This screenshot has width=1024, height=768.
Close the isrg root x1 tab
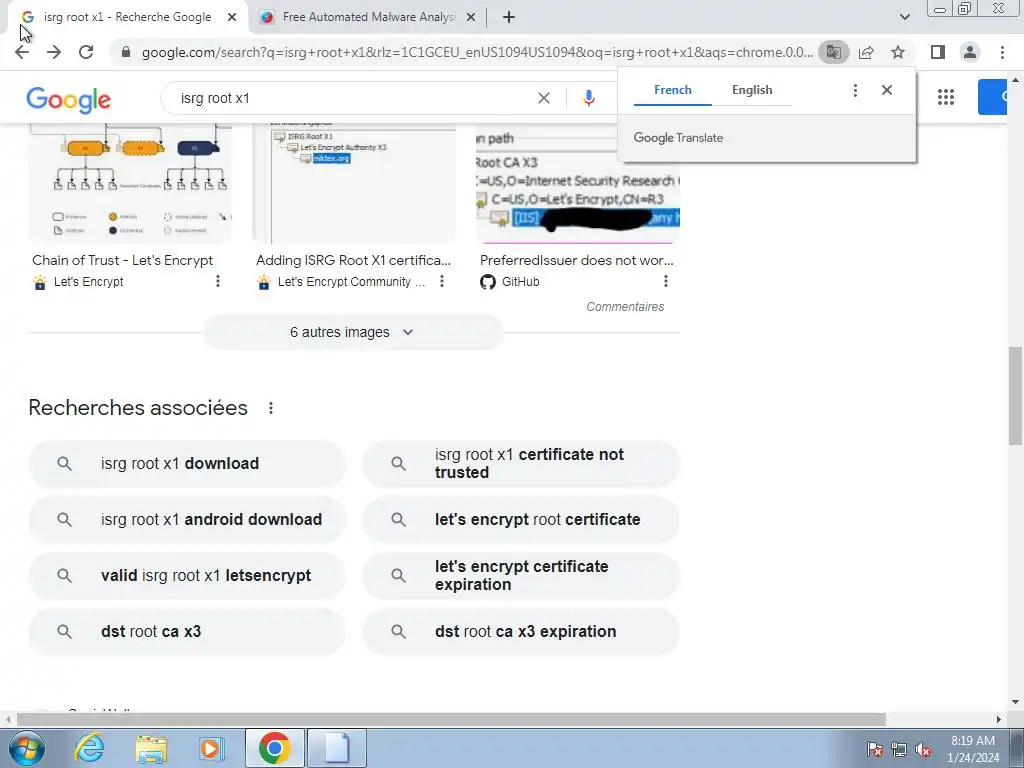[232, 18]
